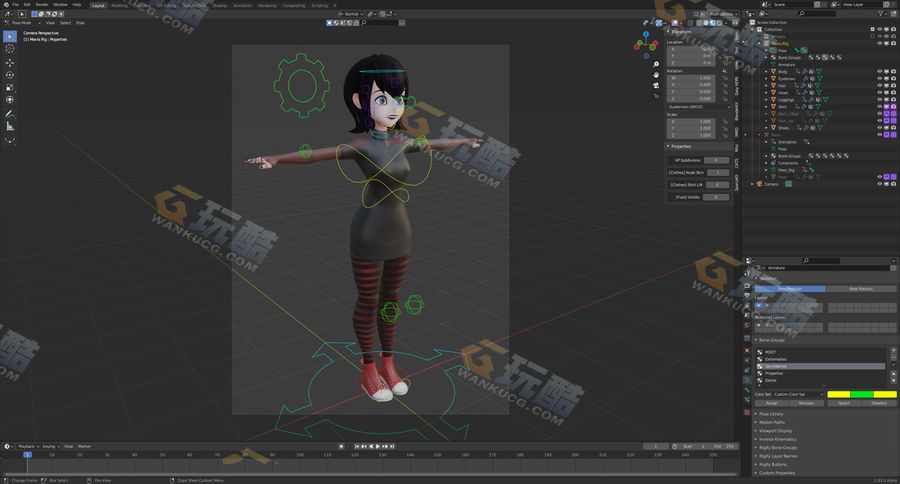Select the Secondaries bone group row
The width and height of the screenshot is (900, 484).
pyautogui.click(x=822, y=366)
